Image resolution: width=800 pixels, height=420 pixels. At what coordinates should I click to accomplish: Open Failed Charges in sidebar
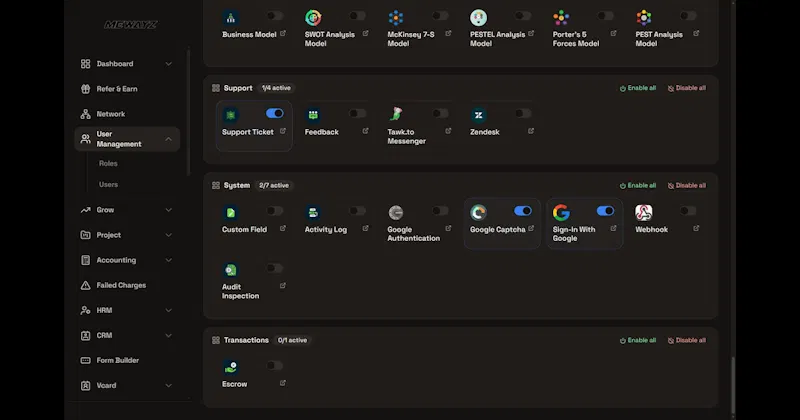click(127, 285)
